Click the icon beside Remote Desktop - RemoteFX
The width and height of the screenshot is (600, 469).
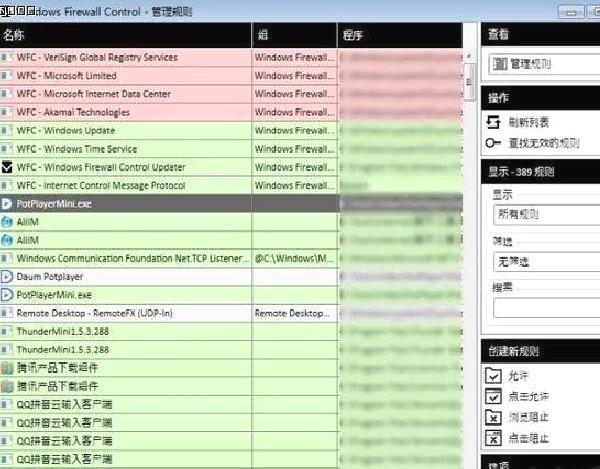pos(6,313)
